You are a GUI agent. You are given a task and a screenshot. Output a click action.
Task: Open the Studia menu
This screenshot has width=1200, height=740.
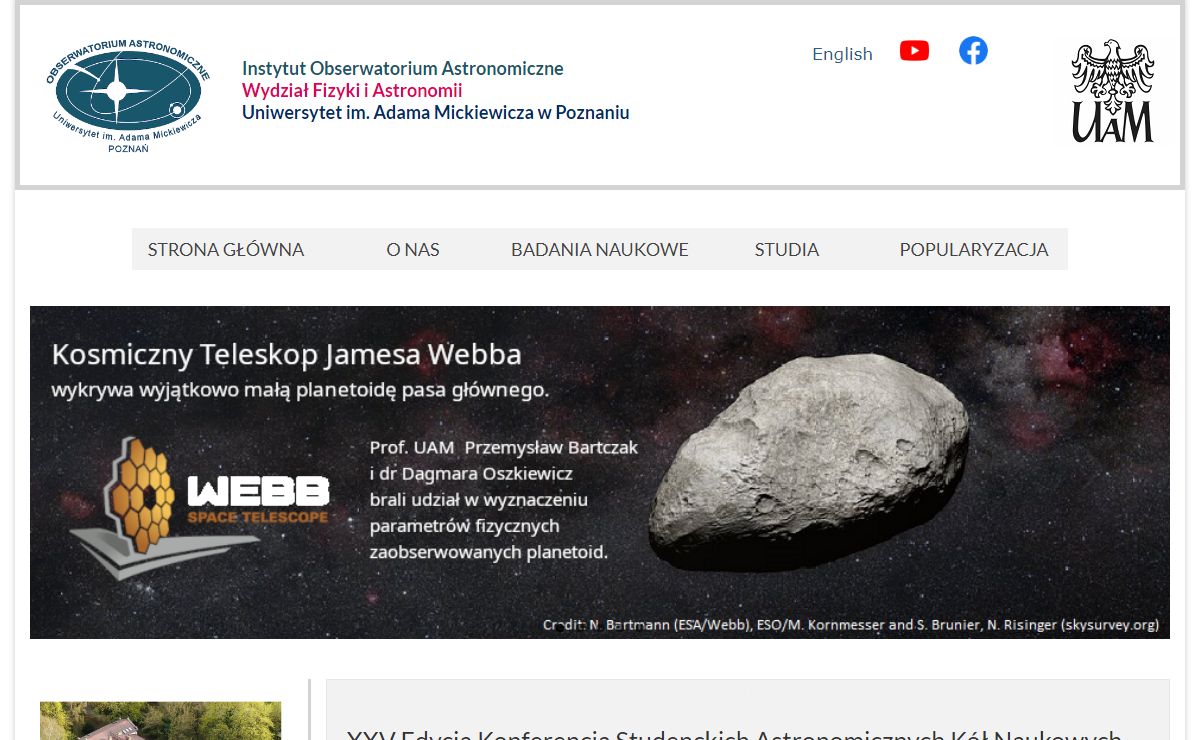(x=787, y=249)
